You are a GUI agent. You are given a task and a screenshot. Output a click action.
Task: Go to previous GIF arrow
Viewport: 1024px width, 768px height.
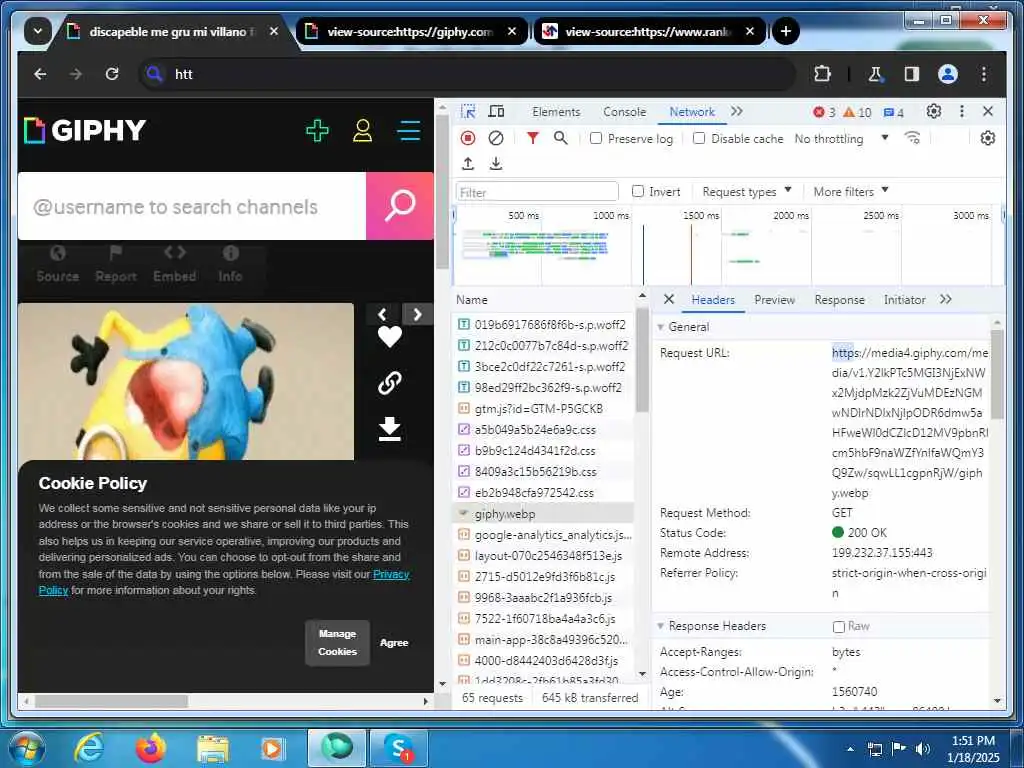(383, 315)
